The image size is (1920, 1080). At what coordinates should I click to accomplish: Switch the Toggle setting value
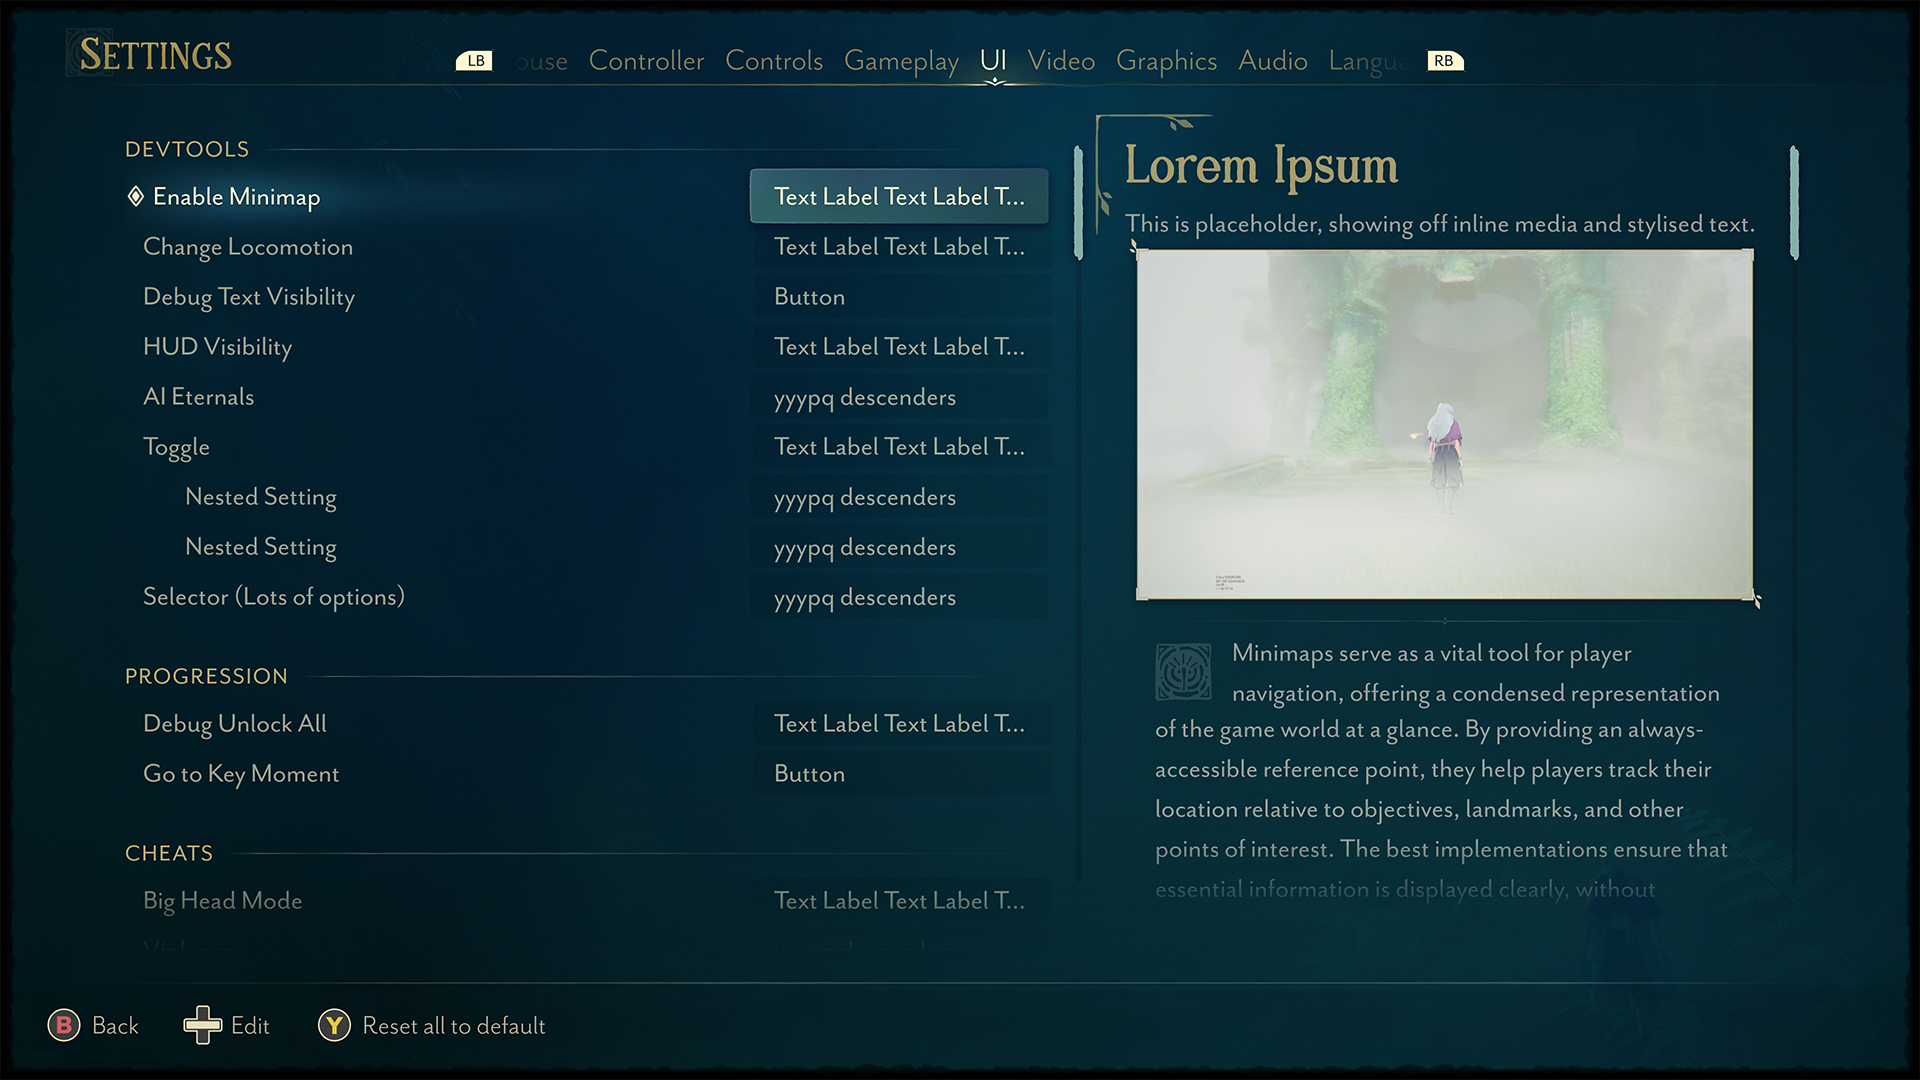pyautogui.click(x=898, y=447)
